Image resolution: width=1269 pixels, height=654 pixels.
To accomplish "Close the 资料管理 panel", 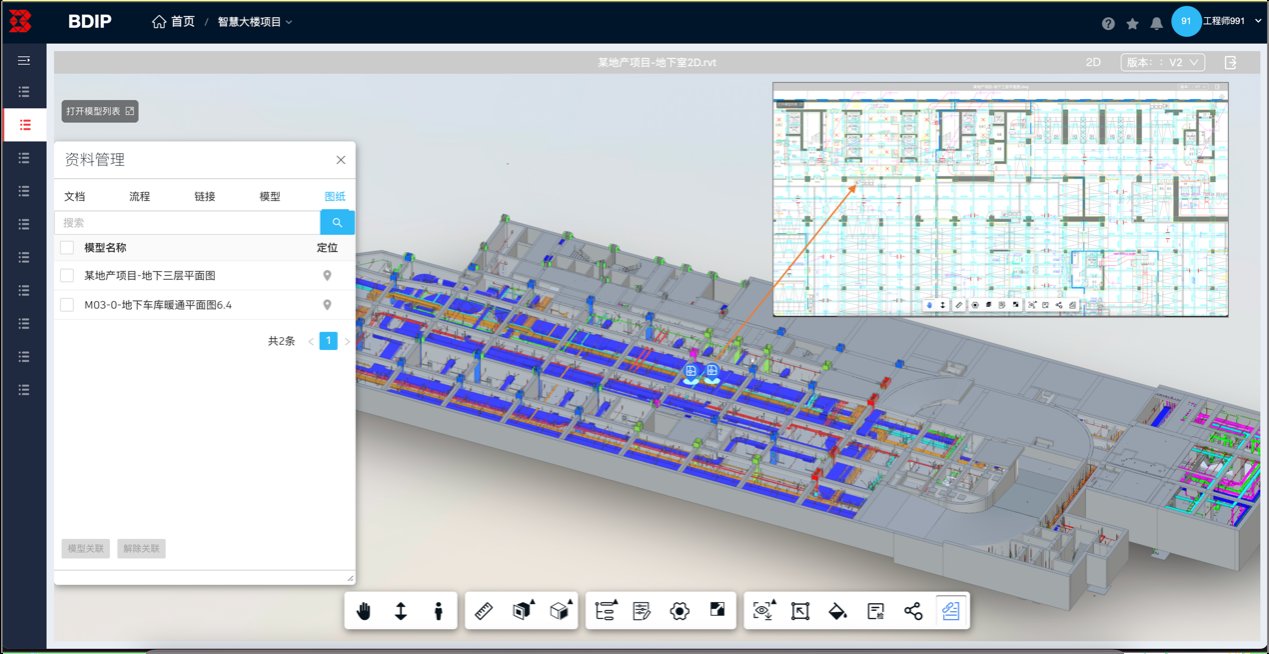I will (341, 160).
